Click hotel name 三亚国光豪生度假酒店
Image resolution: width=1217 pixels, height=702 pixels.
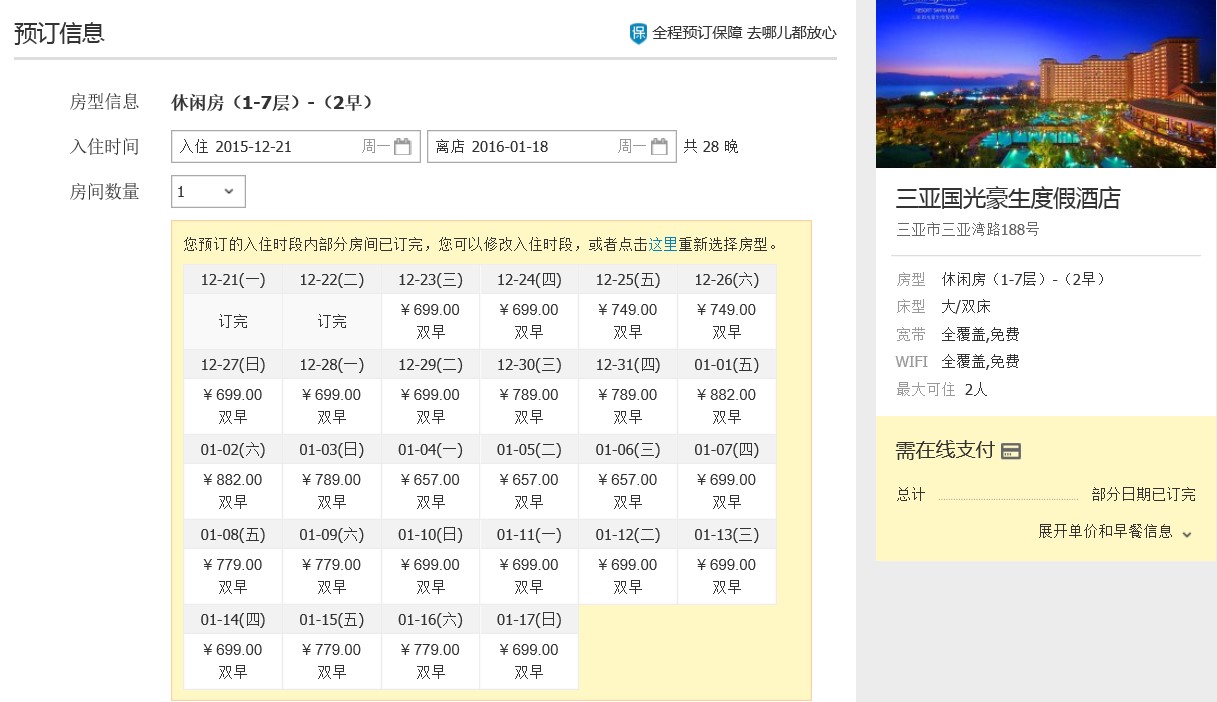point(1008,198)
